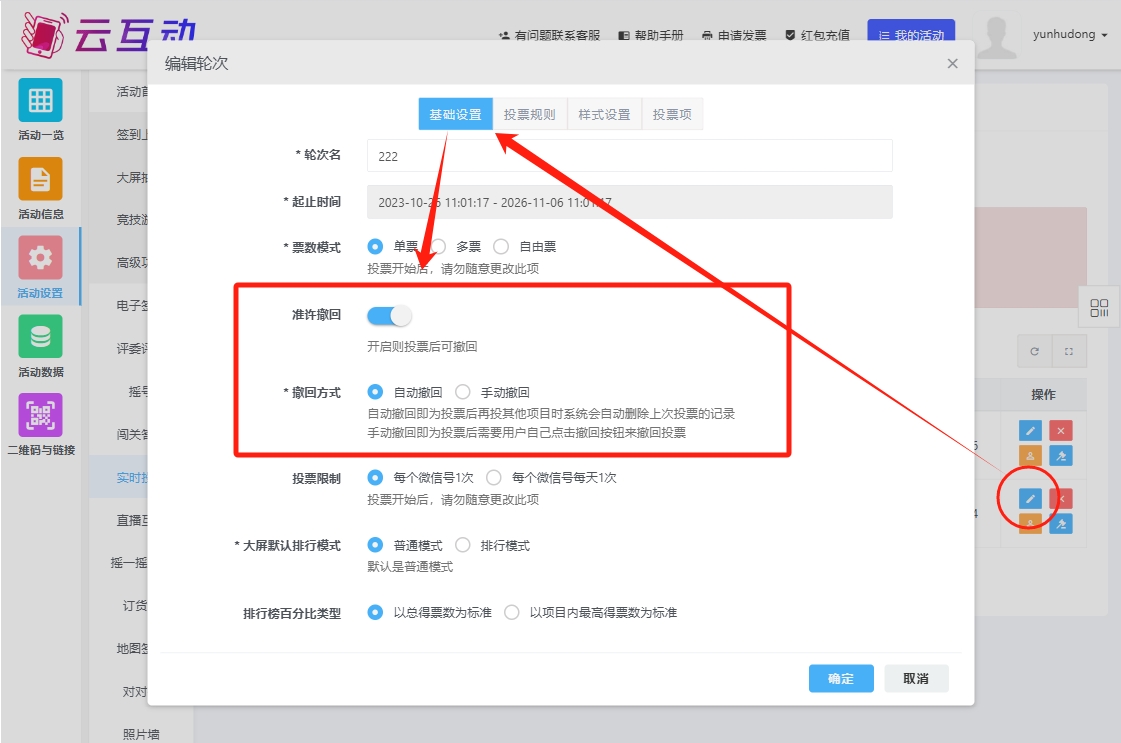
Task: Switch to the 样式设置 tab
Action: point(604,114)
